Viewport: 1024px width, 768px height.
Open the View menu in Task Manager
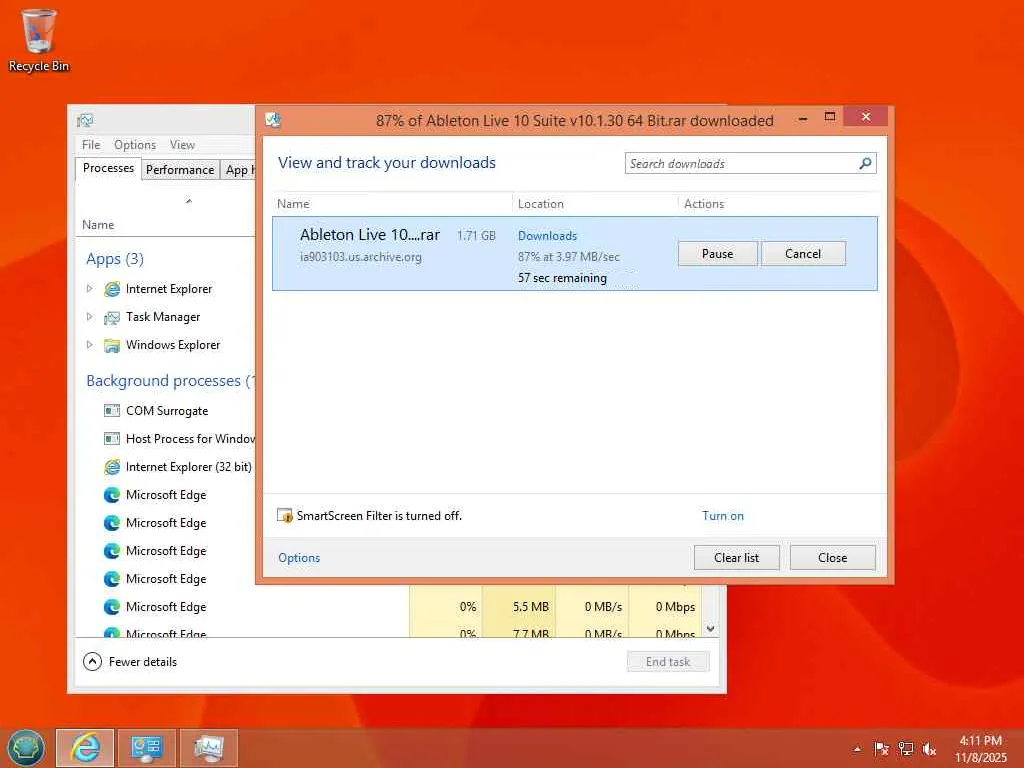coord(182,145)
